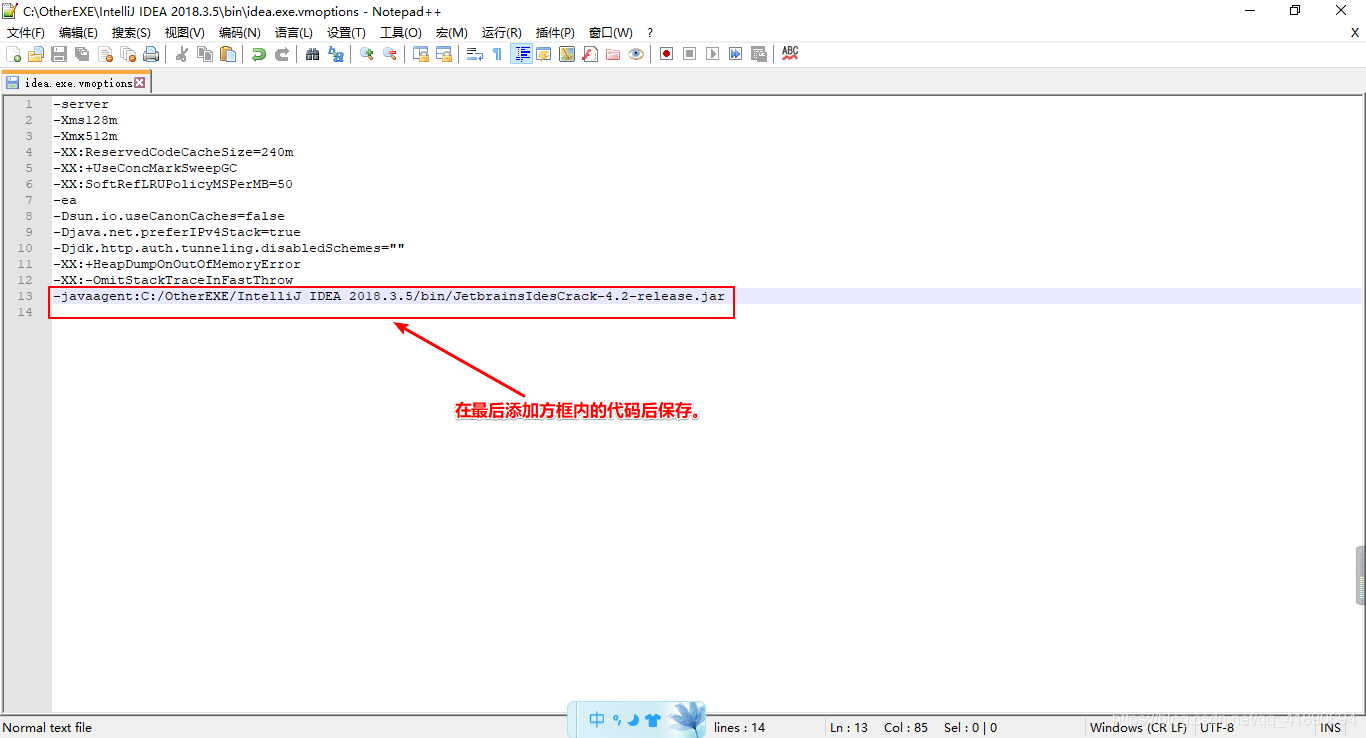The height and width of the screenshot is (738, 1366).
Task: Open the 搜索(S) menu
Action: click(131, 33)
